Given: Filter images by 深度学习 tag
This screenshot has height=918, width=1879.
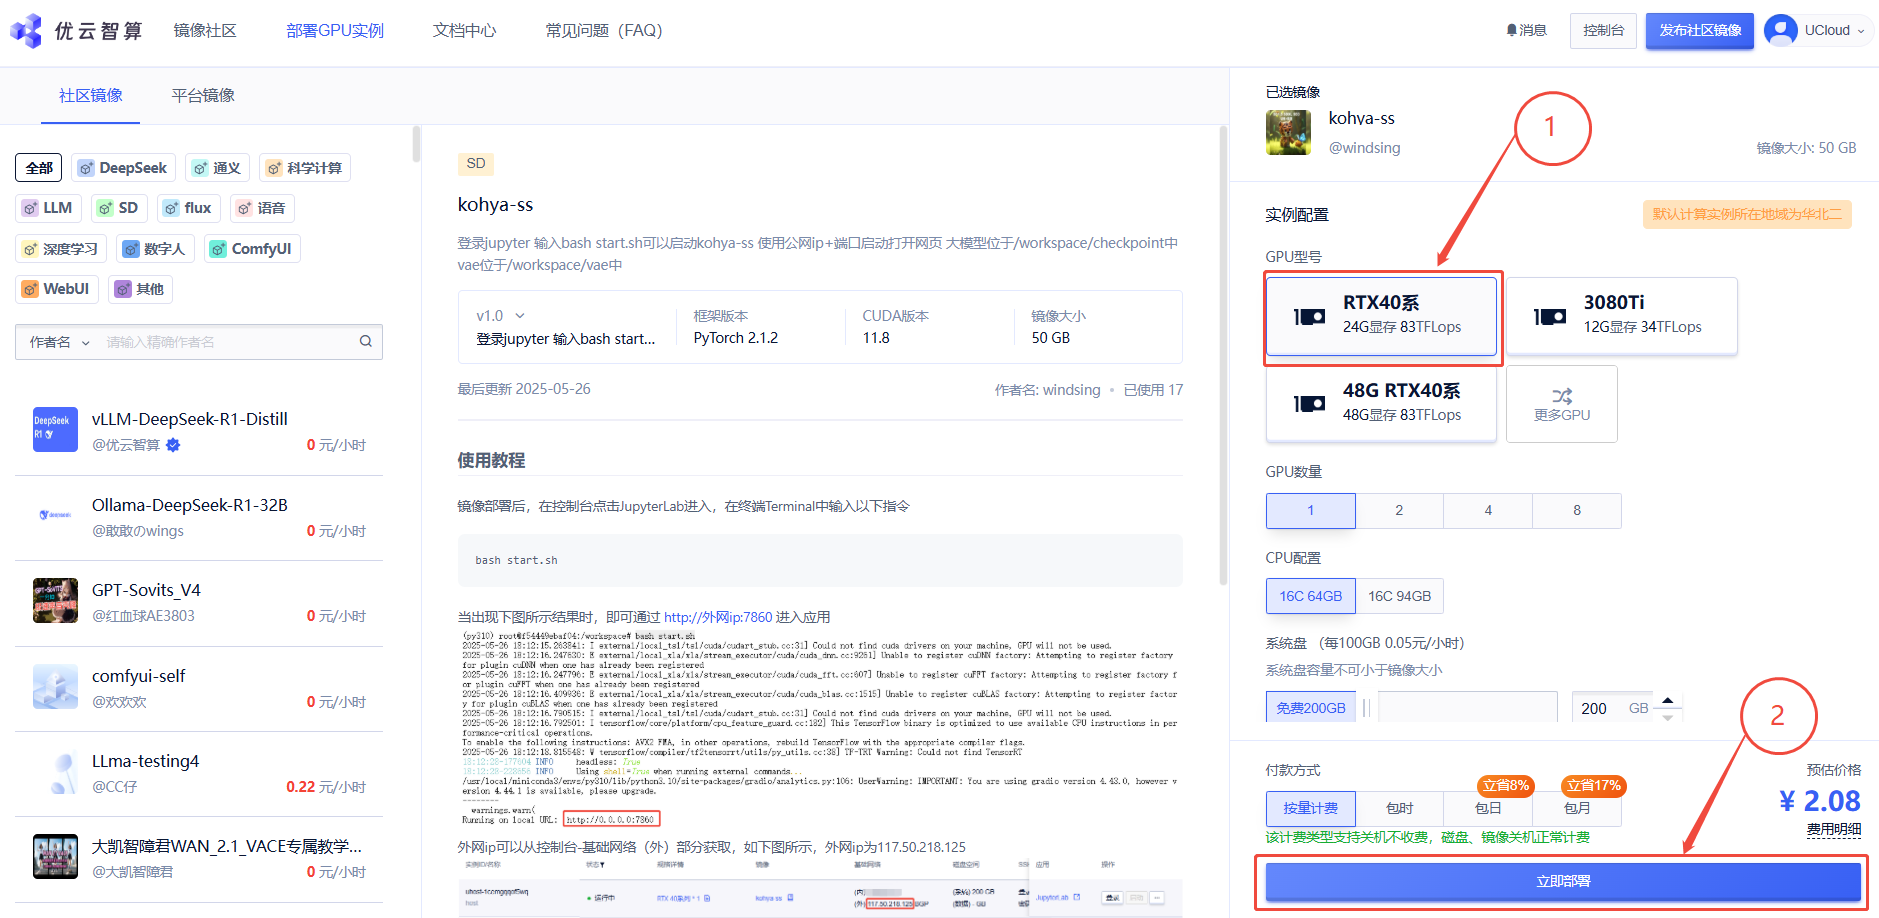Looking at the screenshot, I should pos(61,249).
